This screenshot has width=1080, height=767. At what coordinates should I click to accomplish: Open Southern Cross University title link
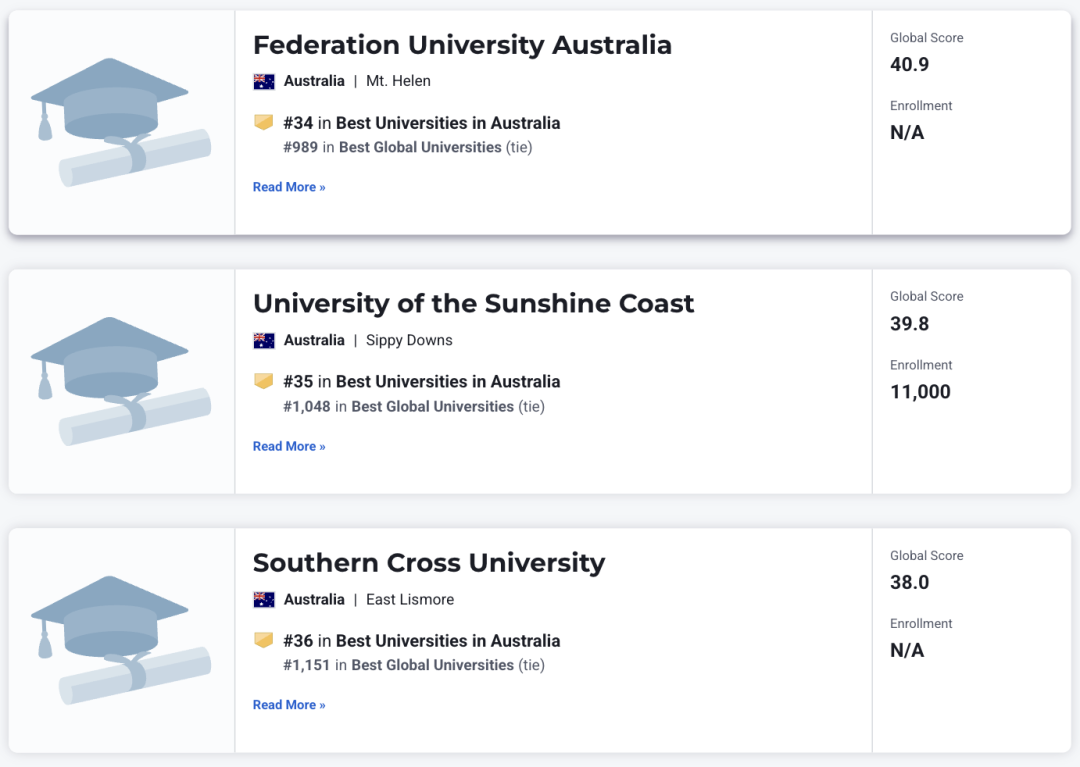click(x=429, y=563)
